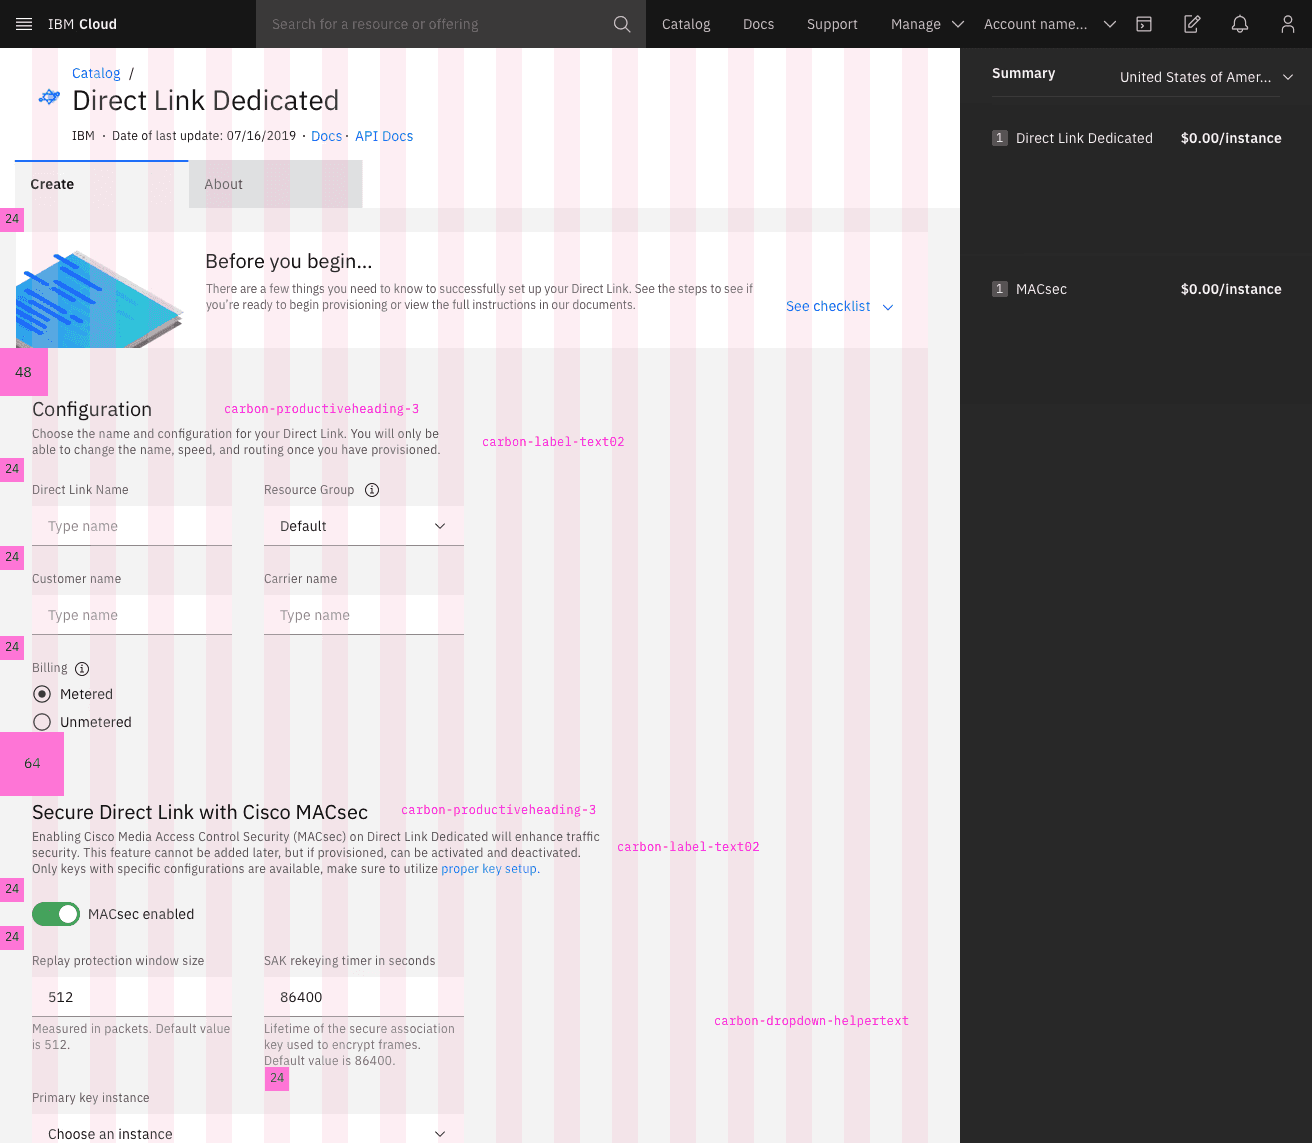
Task: Switch to the About tab
Action: 275,184
